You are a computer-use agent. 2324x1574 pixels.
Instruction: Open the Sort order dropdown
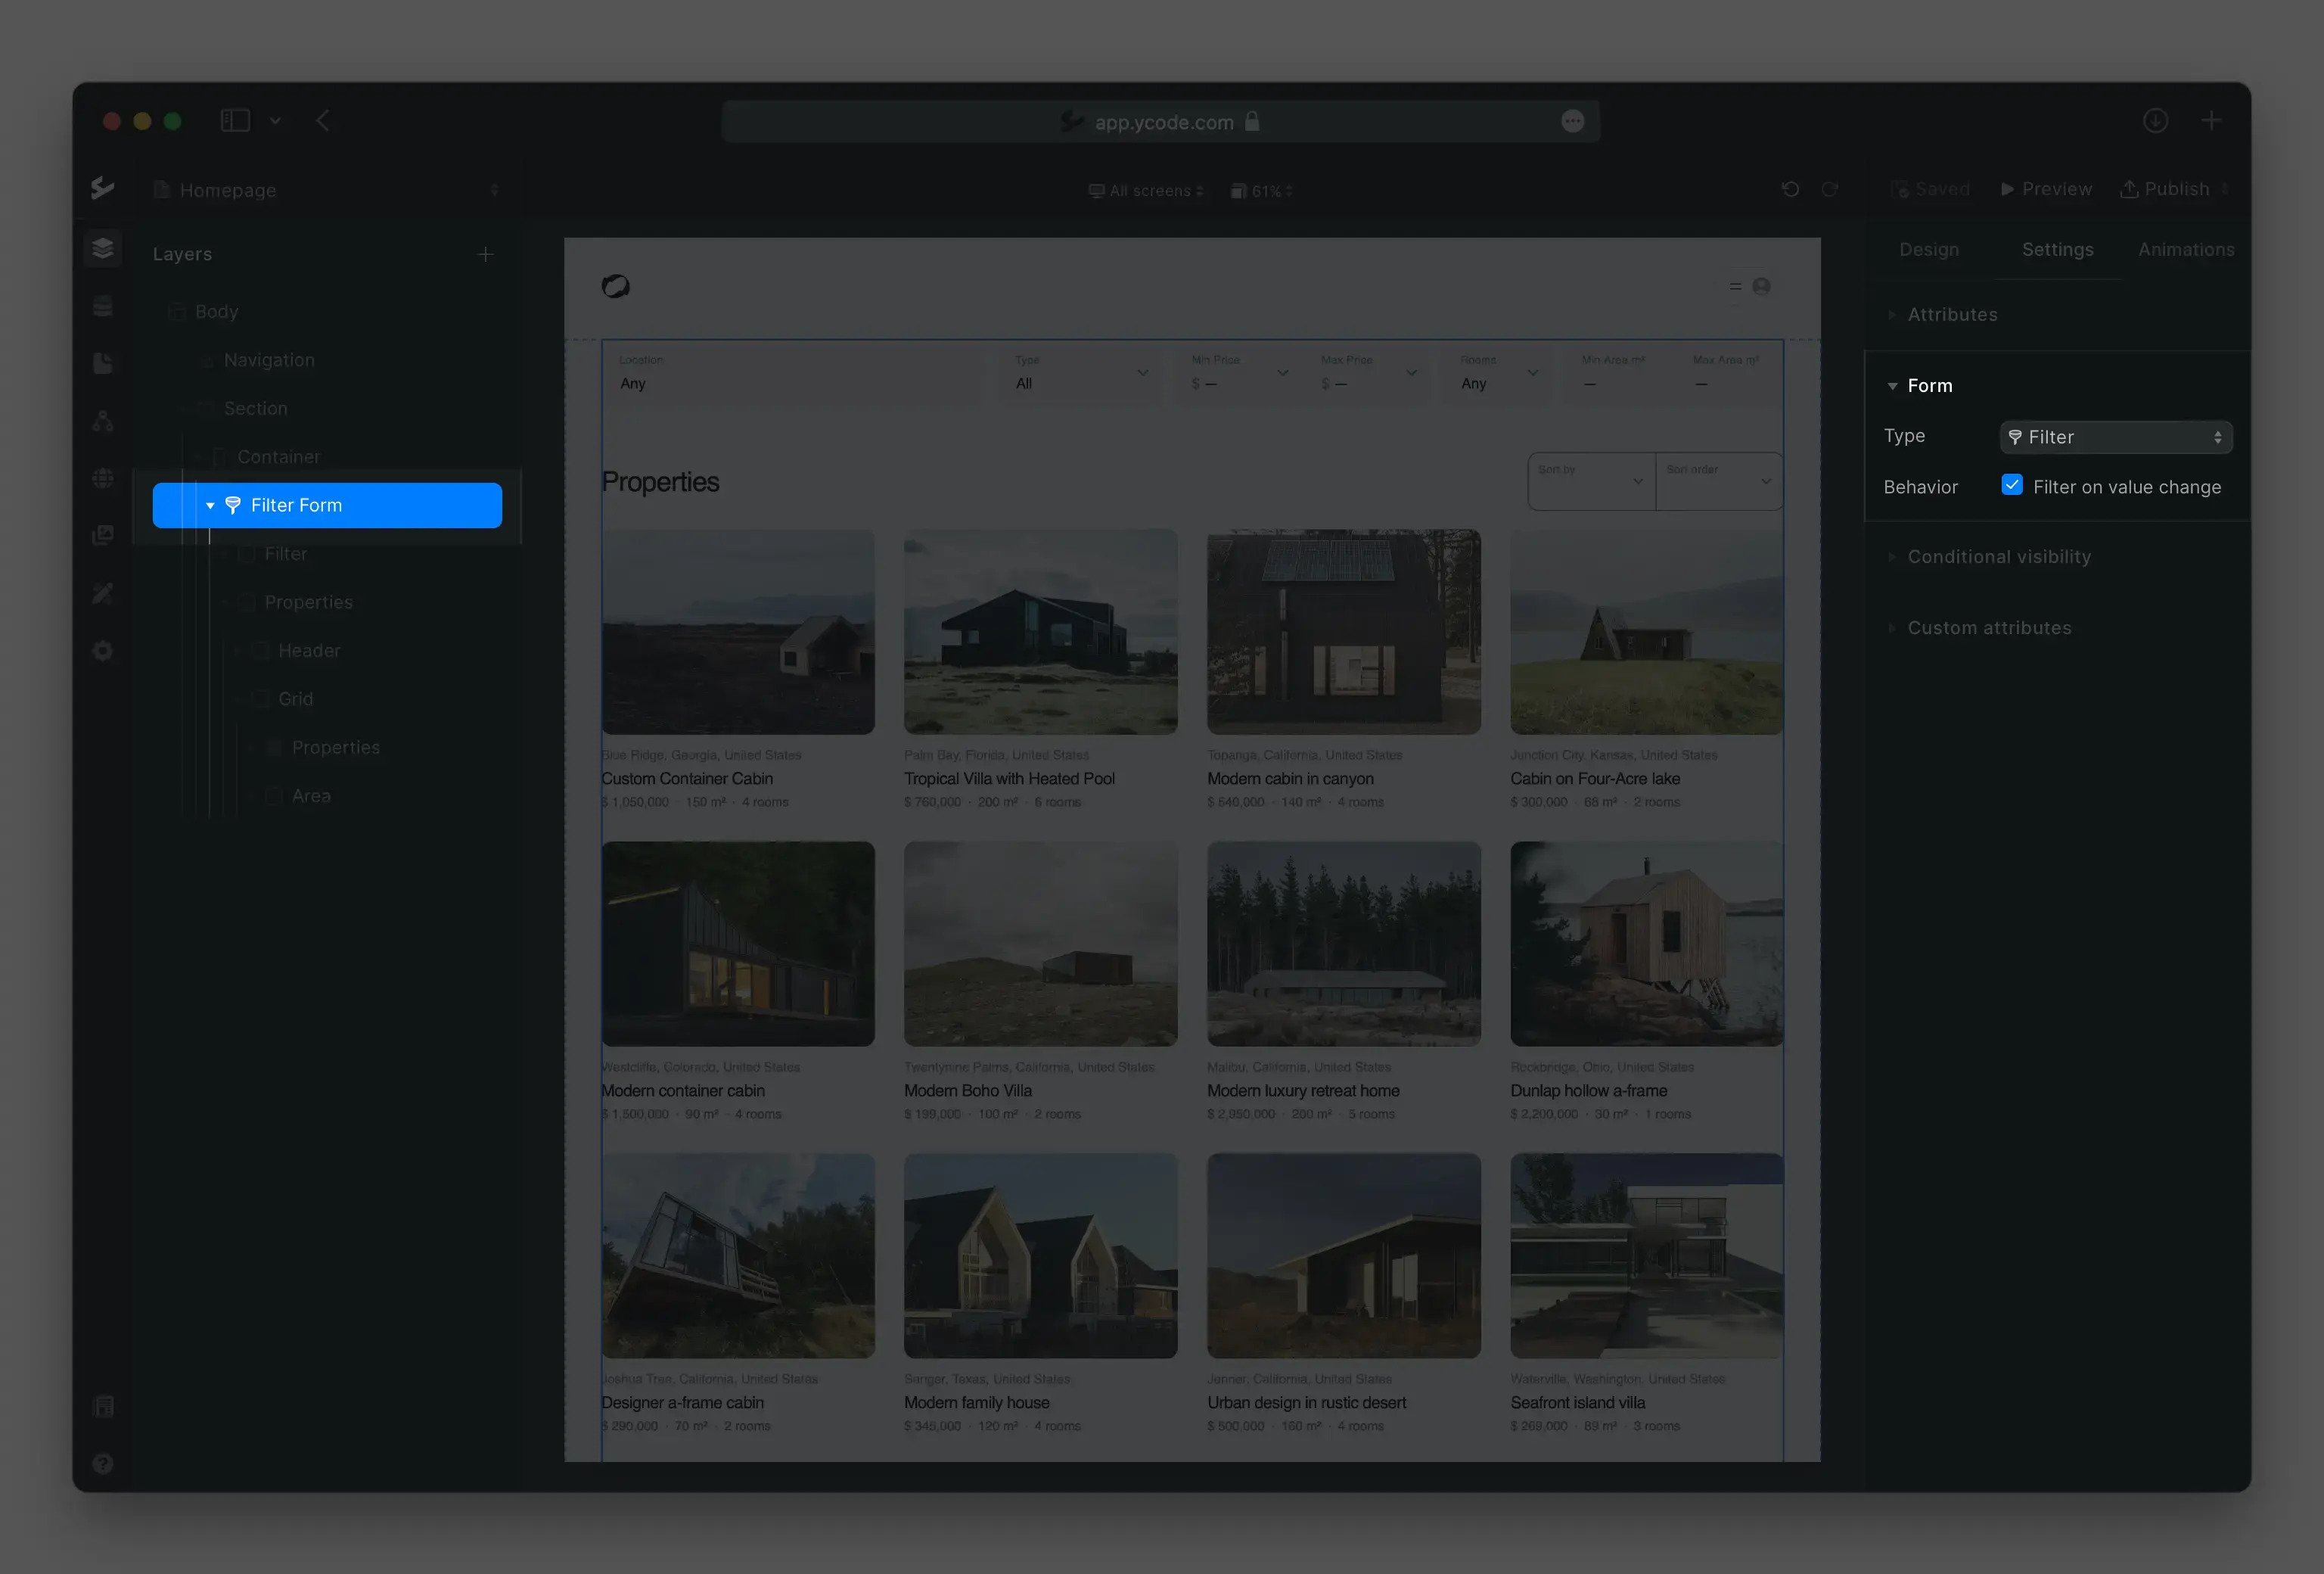(x=1719, y=481)
